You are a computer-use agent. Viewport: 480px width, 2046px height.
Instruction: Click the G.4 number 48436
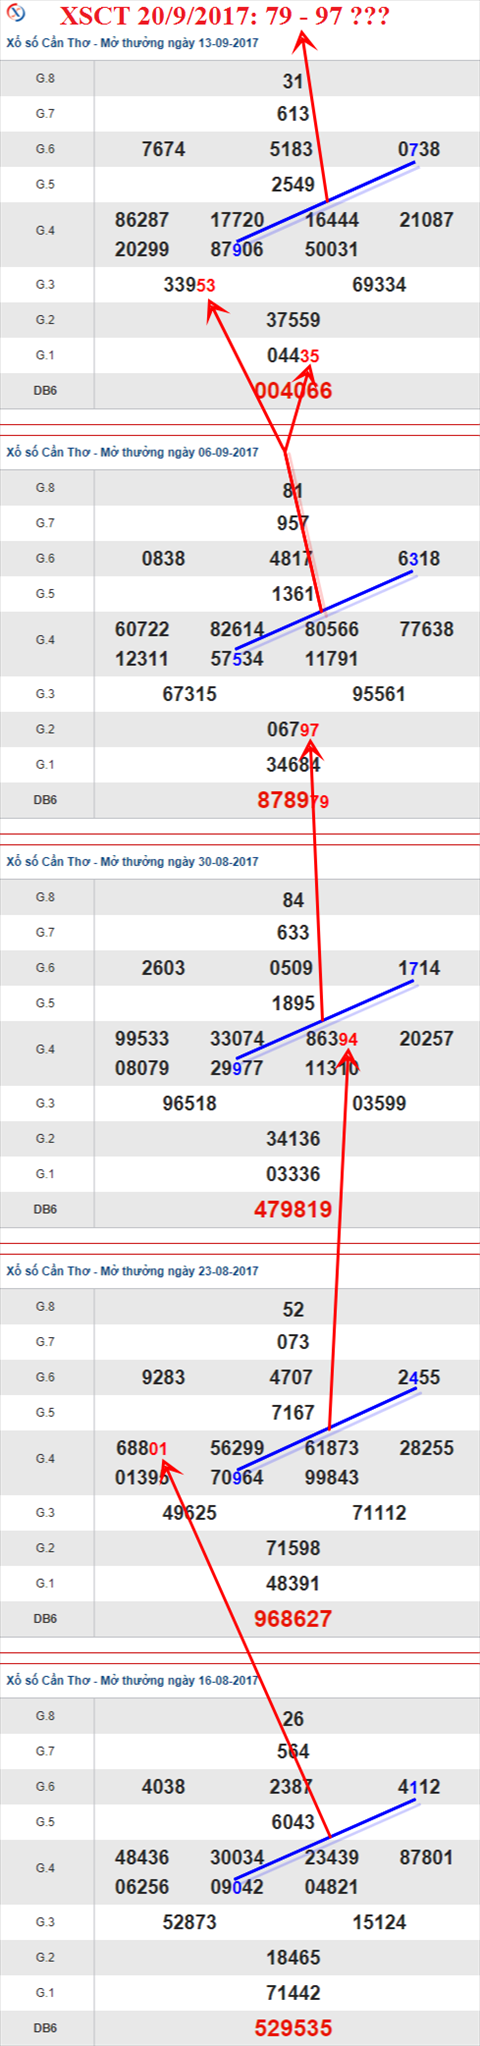142,1858
